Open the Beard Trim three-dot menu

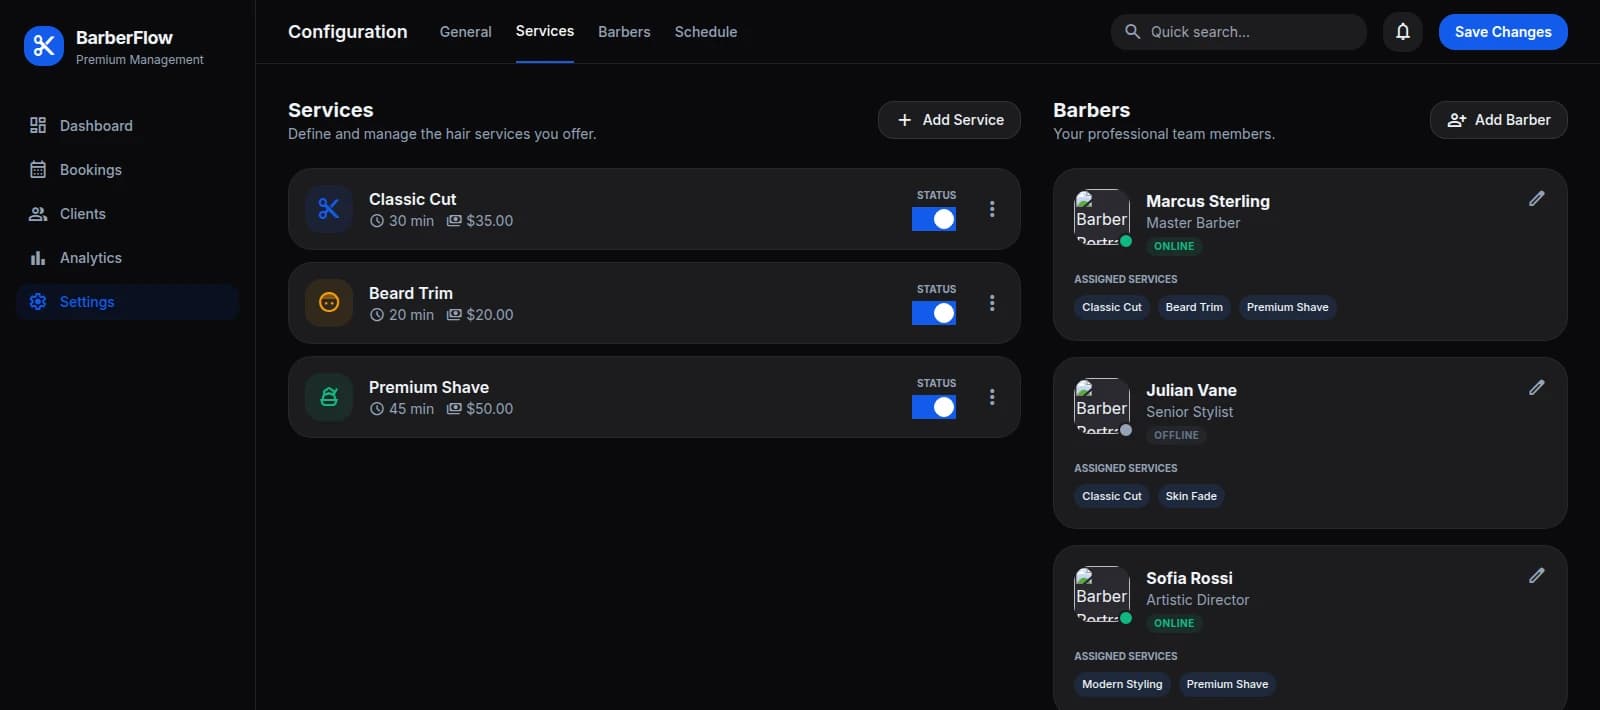992,303
